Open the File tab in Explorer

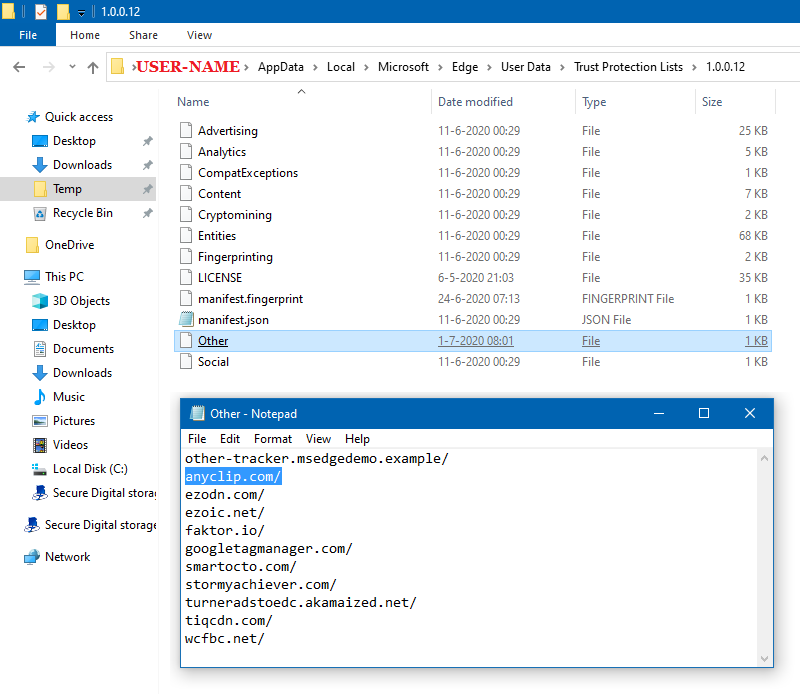tap(28, 35)
